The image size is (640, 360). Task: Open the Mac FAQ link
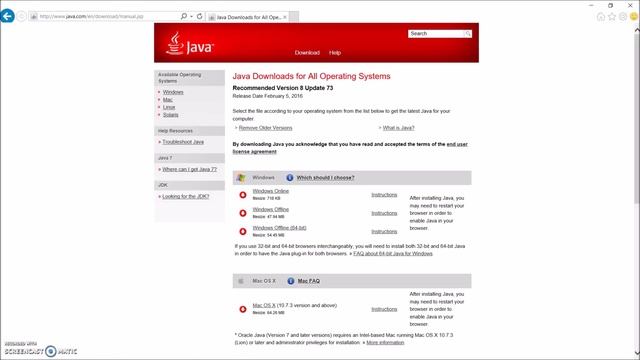click(x=309, y=281)
